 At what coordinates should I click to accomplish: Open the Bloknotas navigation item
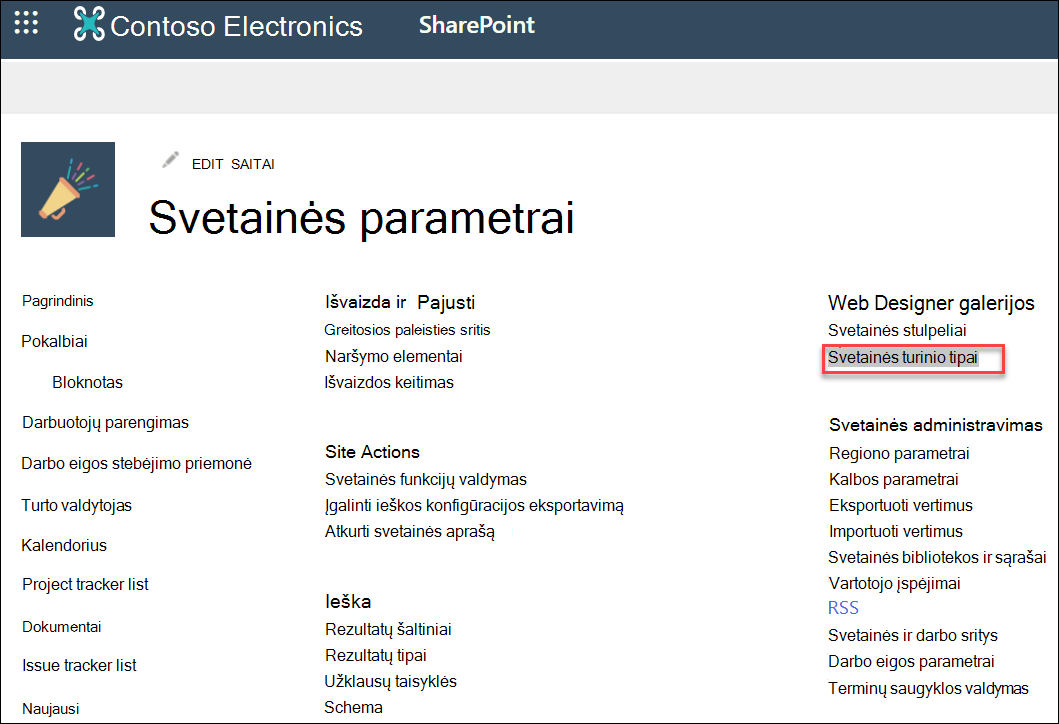pyautogui.click(x=87, y=382)
